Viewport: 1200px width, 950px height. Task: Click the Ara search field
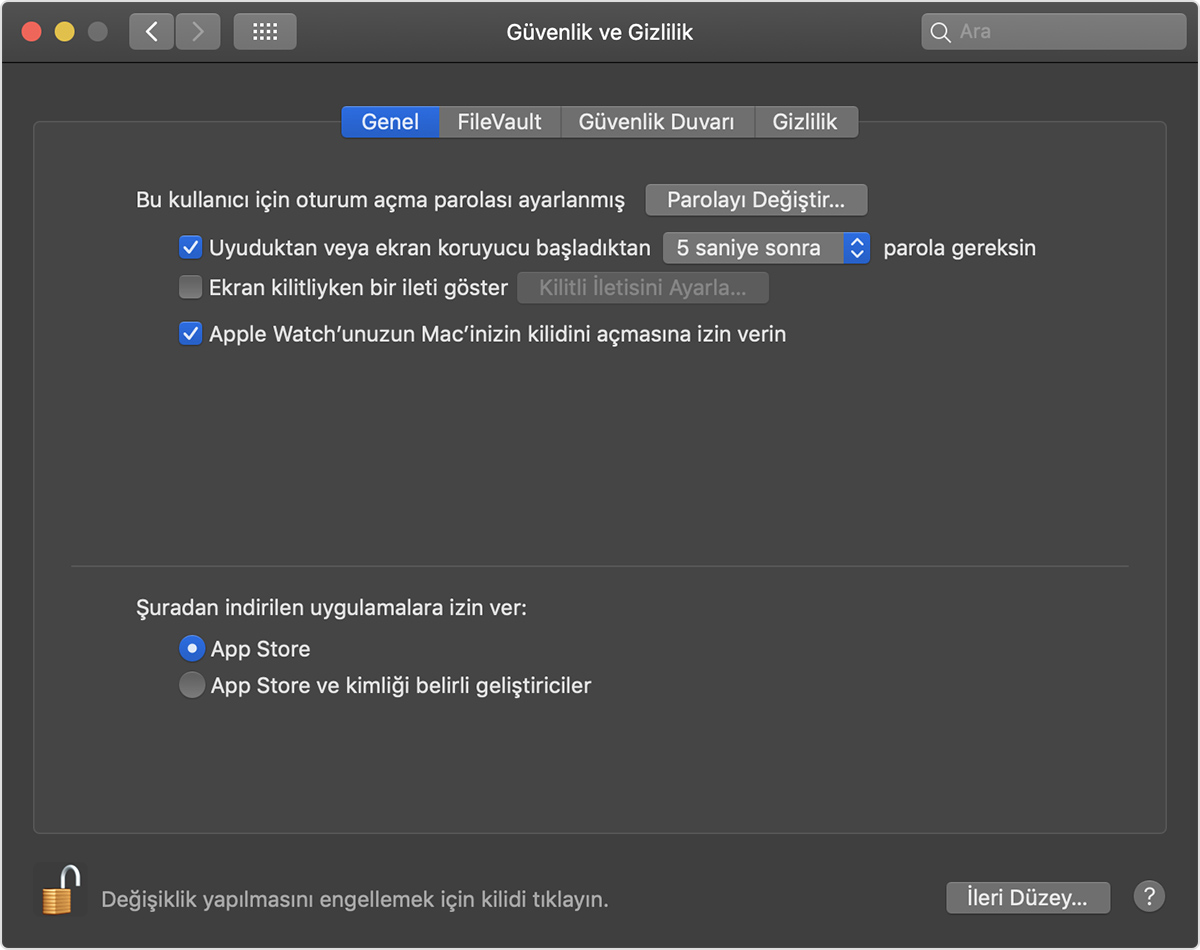pyautogui.click(x=1065, y=32)
